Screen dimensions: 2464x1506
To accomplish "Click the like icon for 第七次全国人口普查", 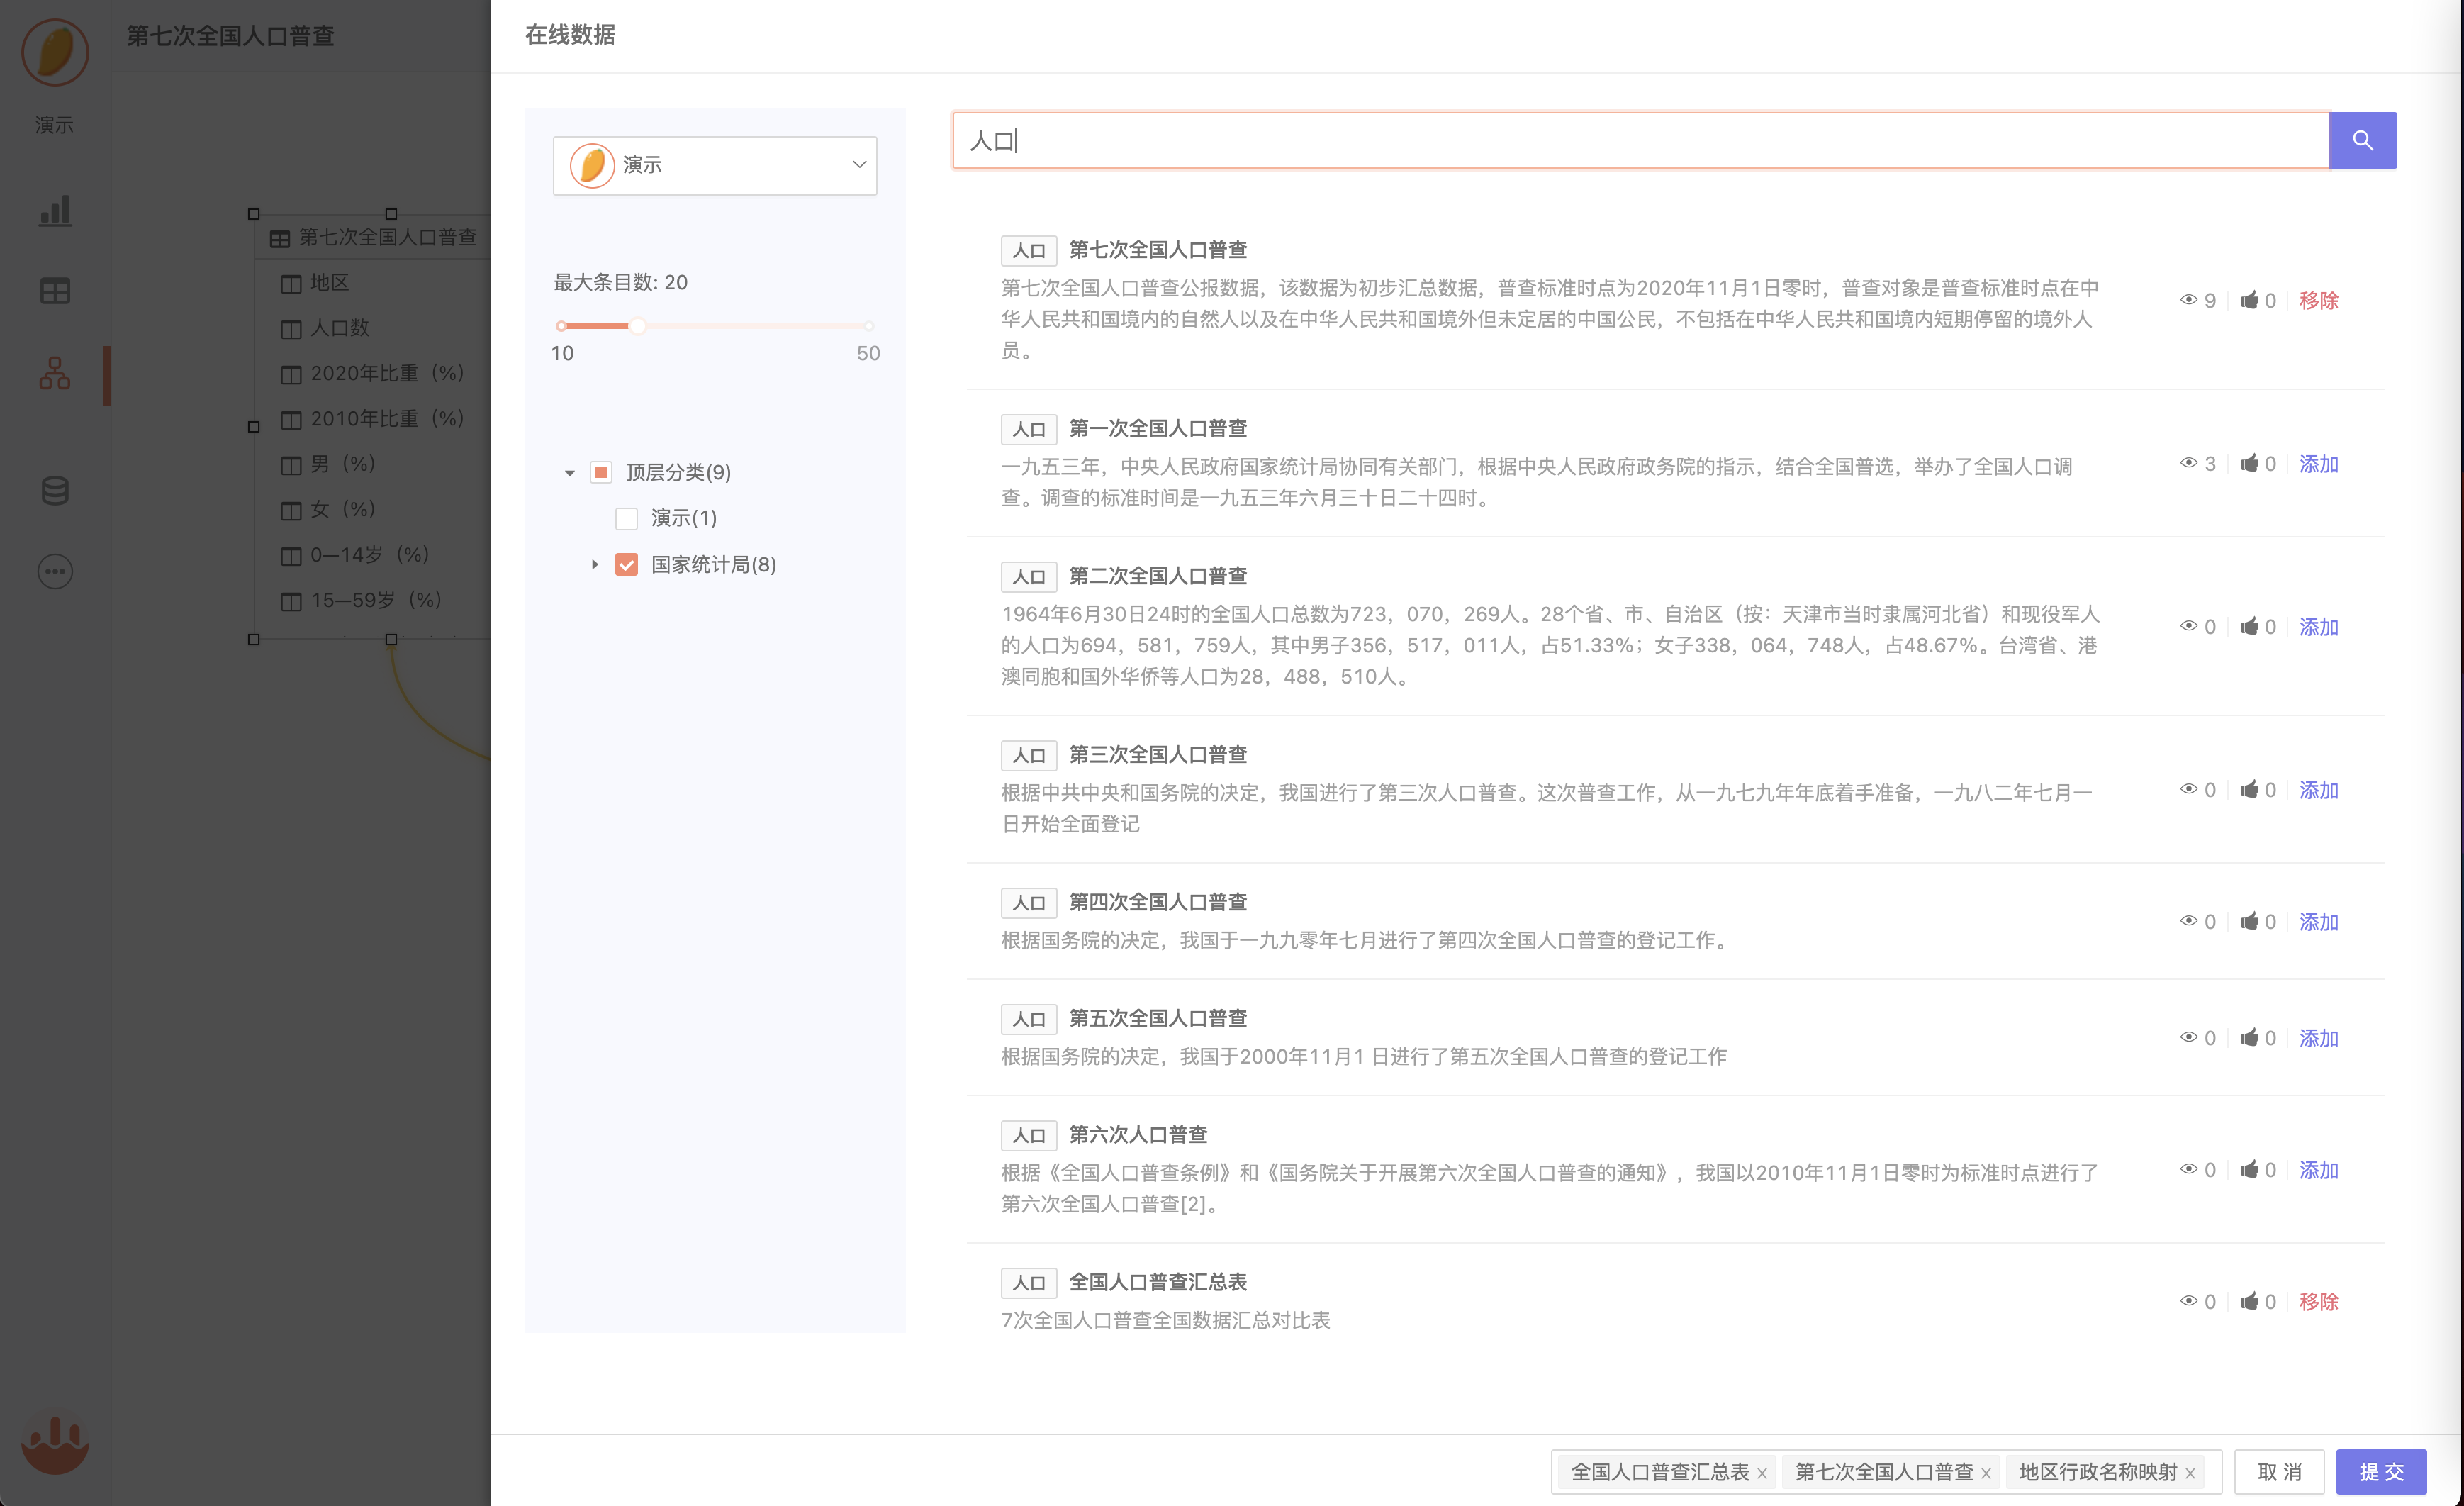I will point(2249,300).
